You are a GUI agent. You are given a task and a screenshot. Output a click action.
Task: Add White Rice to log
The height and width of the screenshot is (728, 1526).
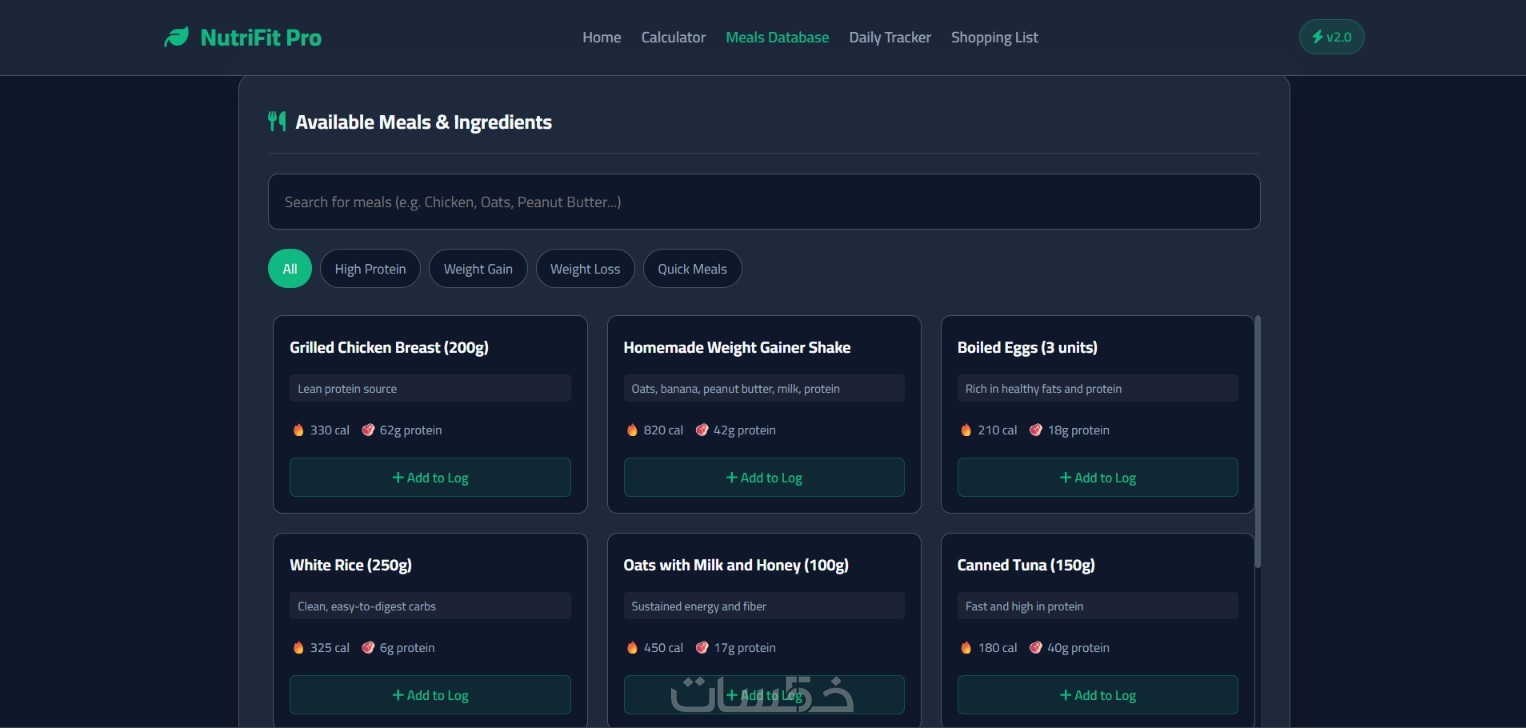pyautogui.click(x=430, y=695)
